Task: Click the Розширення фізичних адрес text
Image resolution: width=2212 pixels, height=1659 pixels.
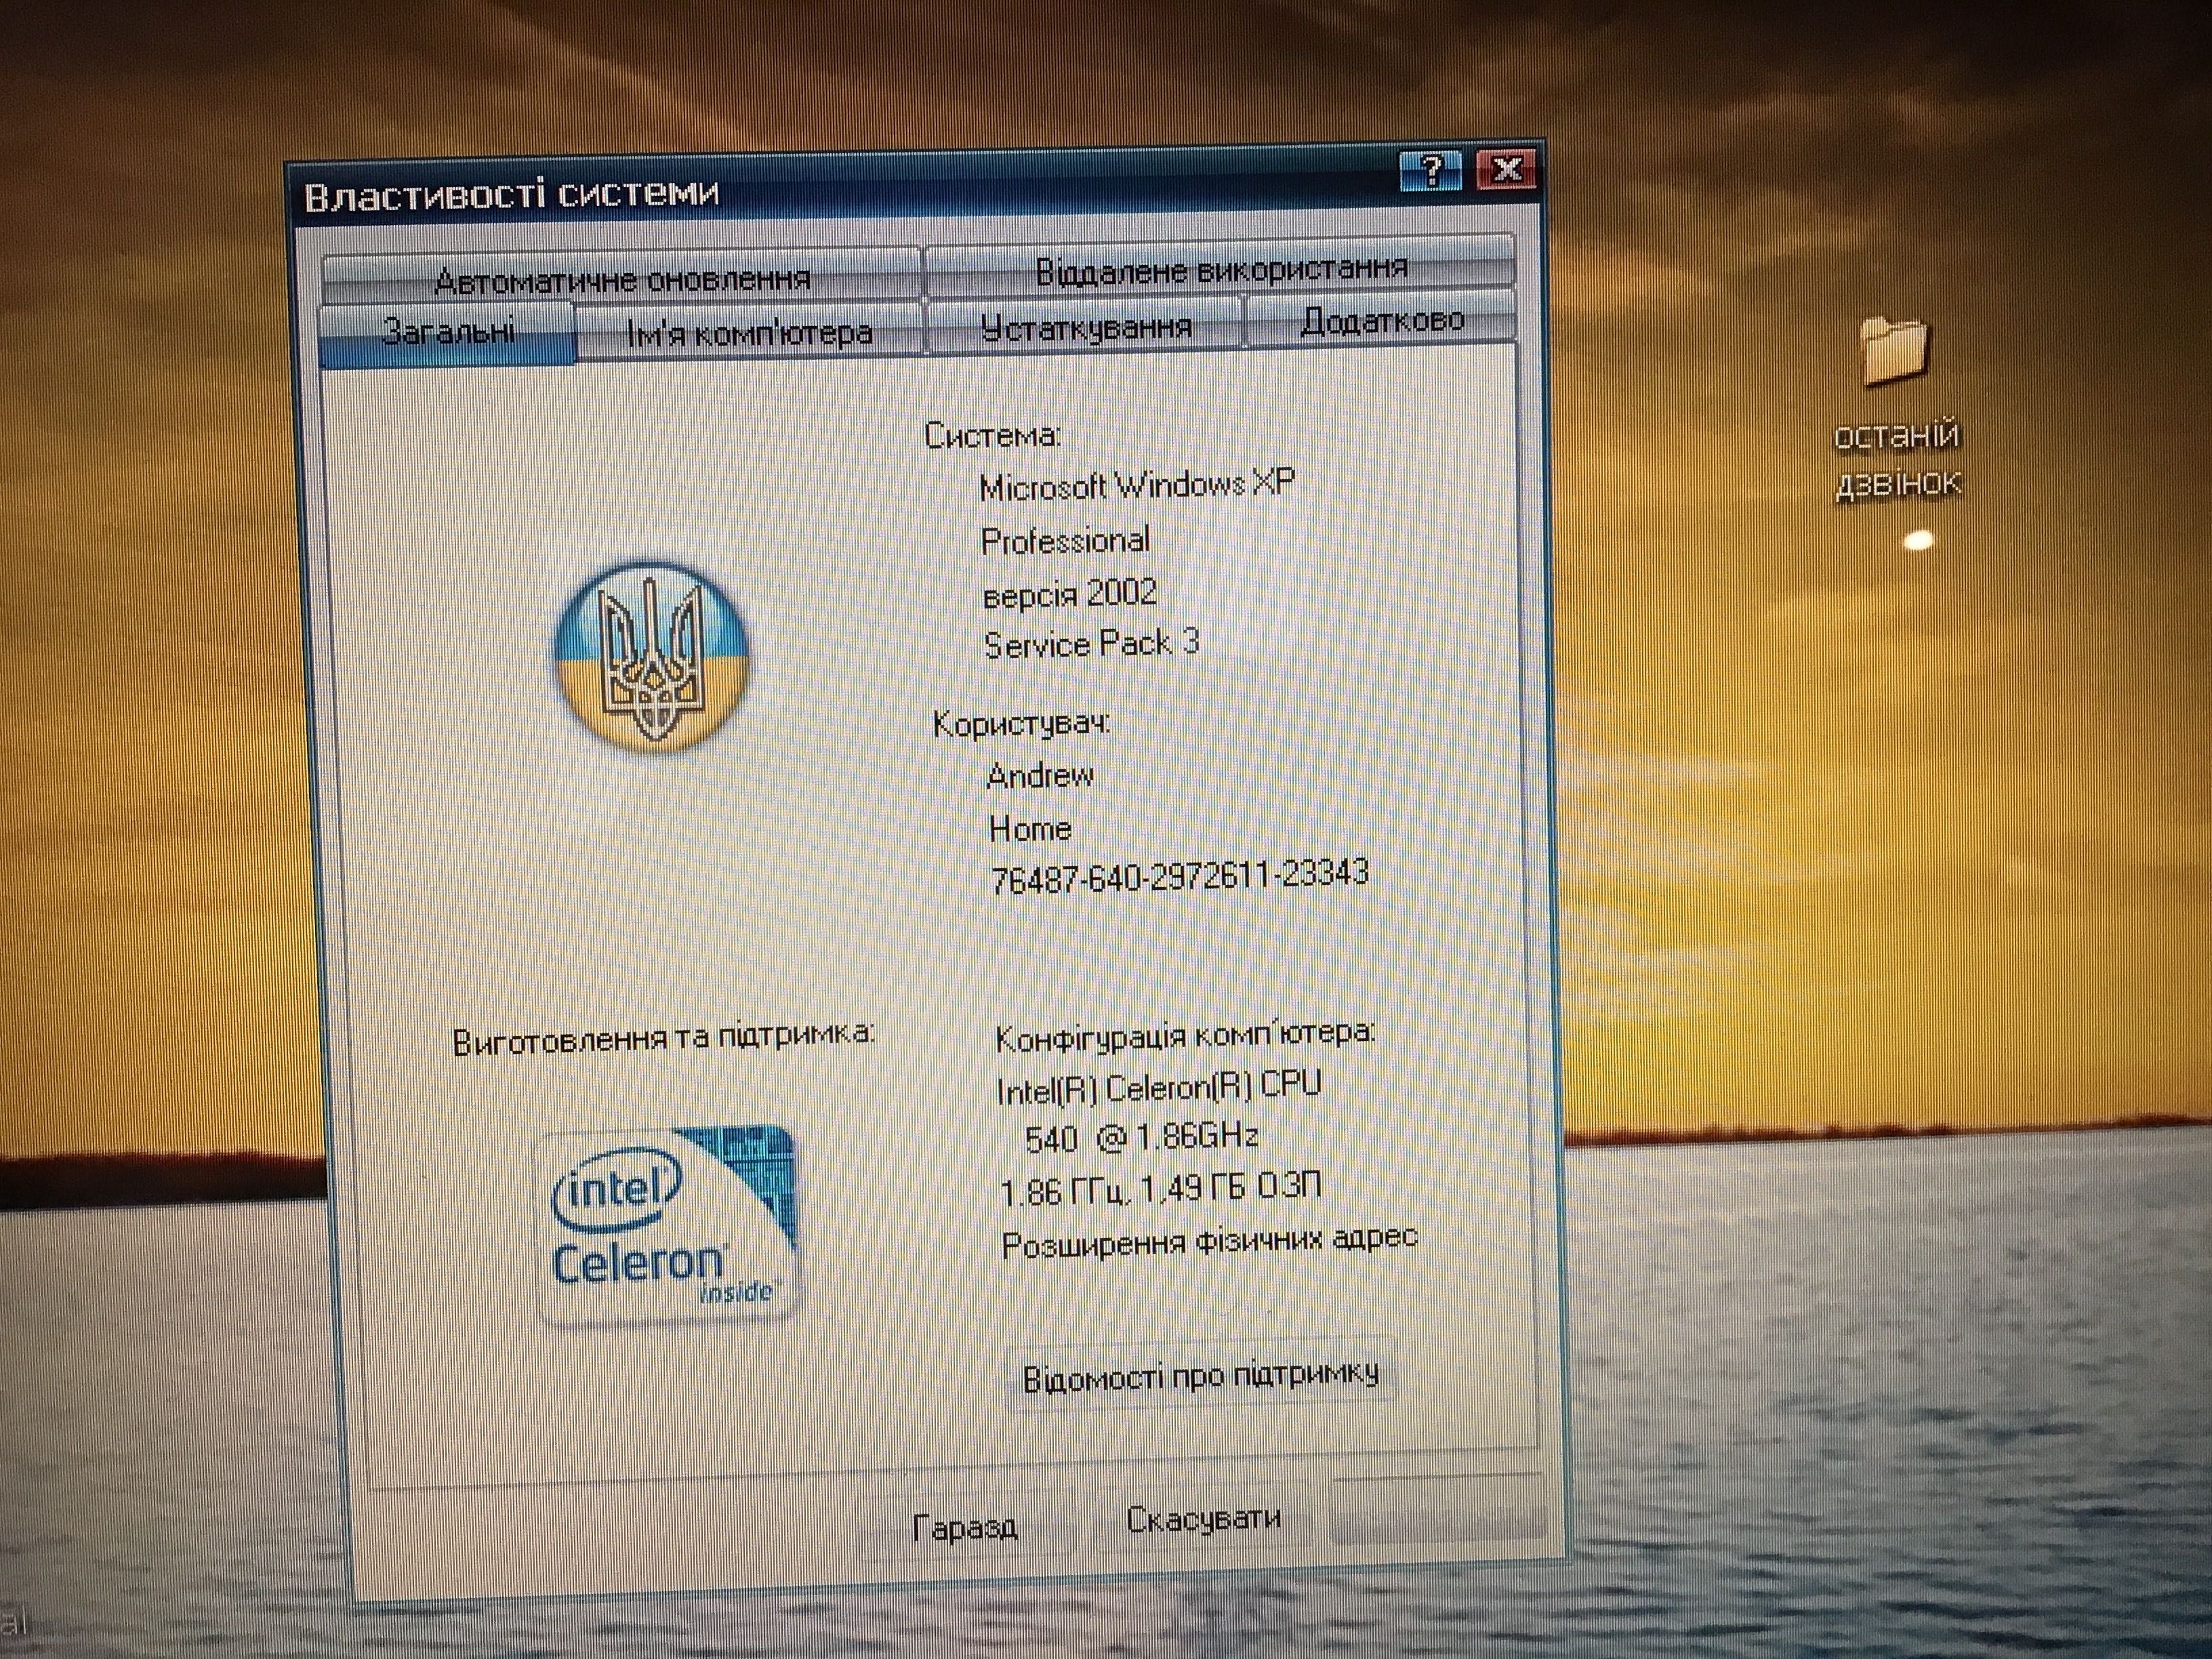Action: 1209,1241
